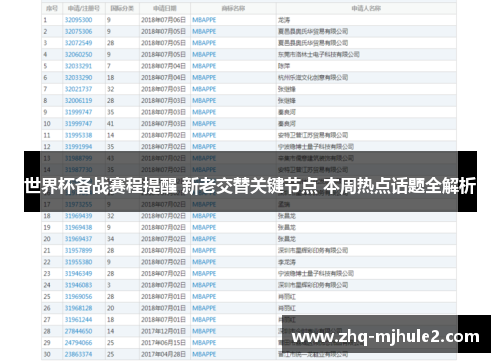Click MBAPPE trademark link in row 18
Screen dimensions: 500x362
204,216
